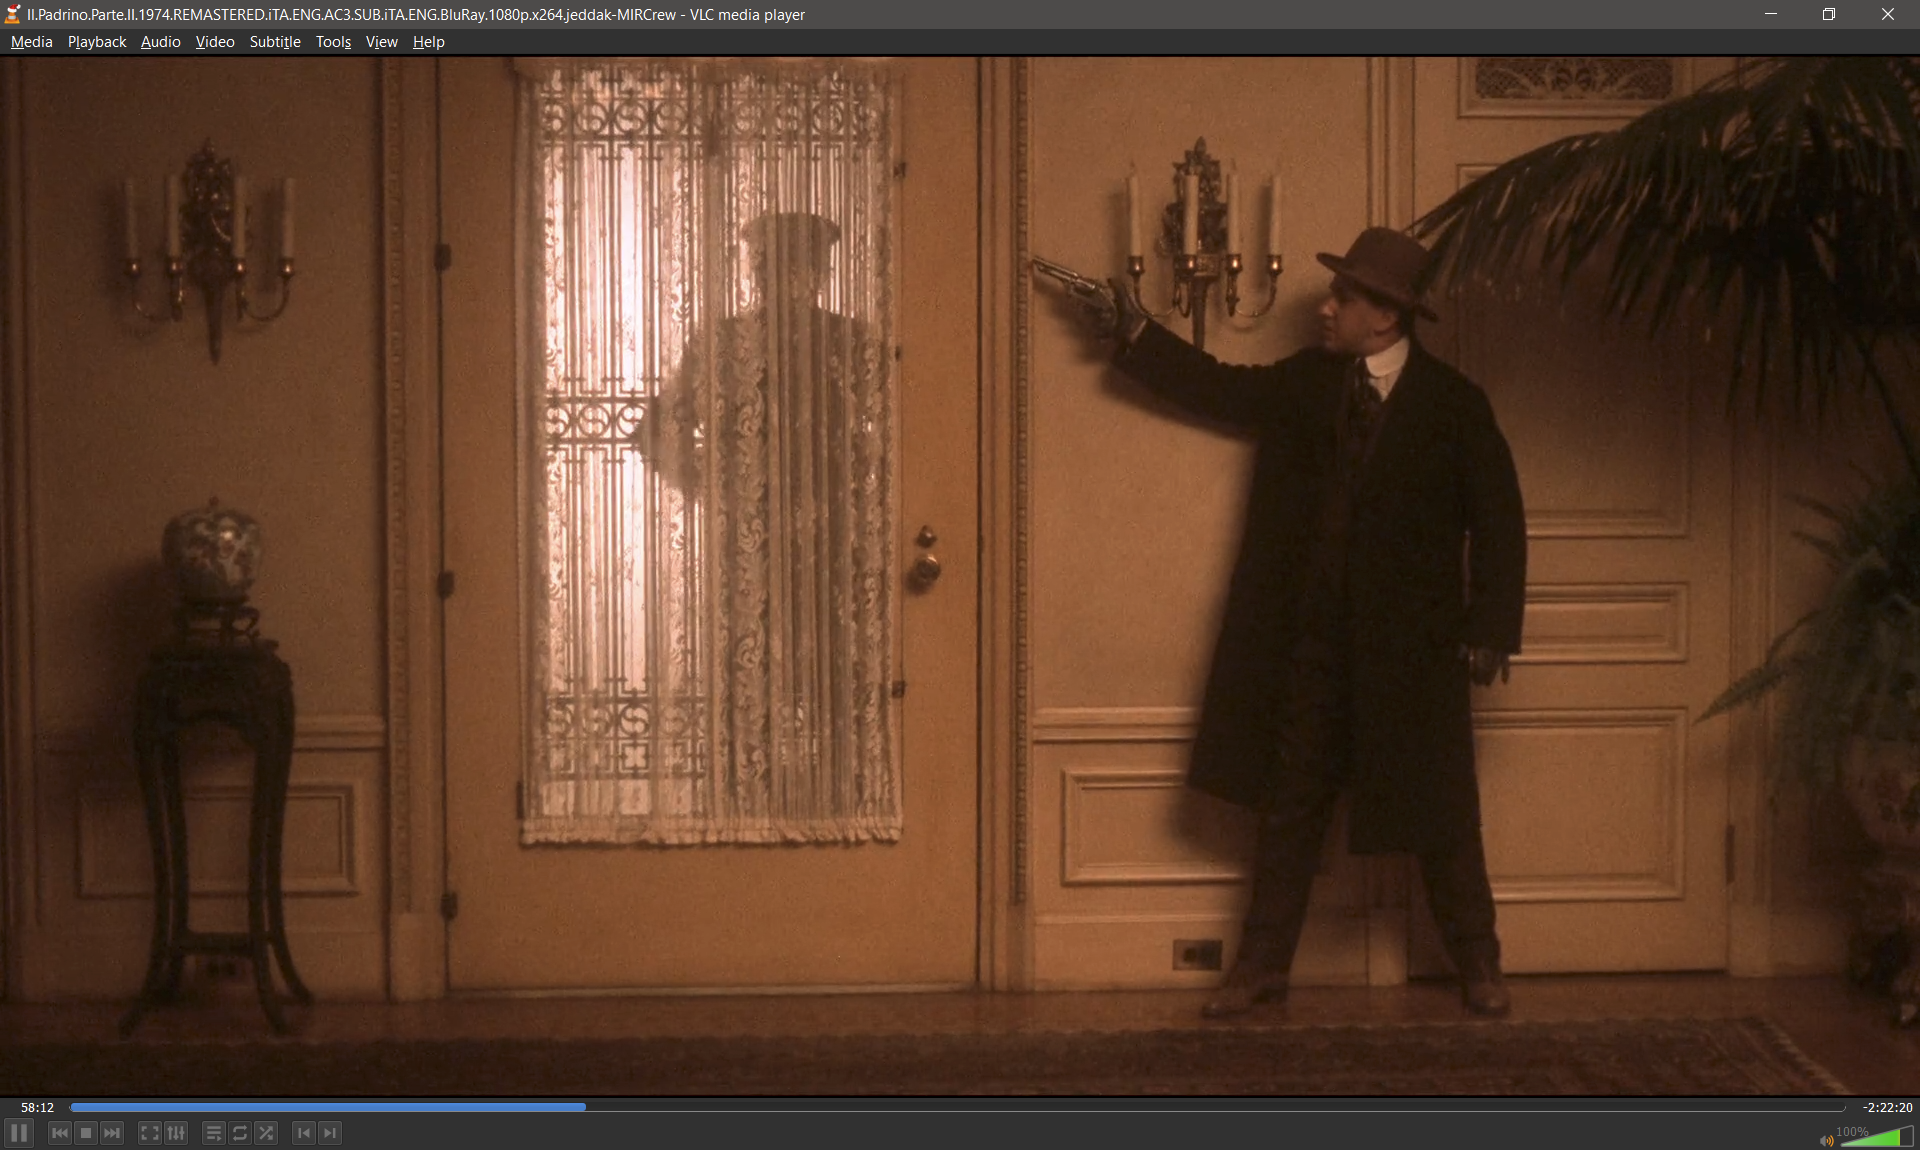This screenshot has width=1920, height=1150.
Task: Expand the Audio menu
Action: coord(160,41)
